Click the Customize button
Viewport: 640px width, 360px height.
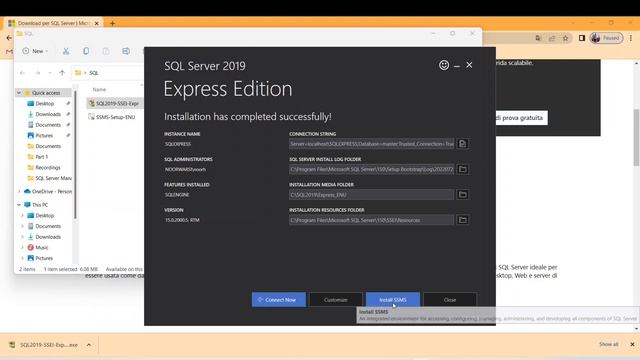click(x=336, y=300)
